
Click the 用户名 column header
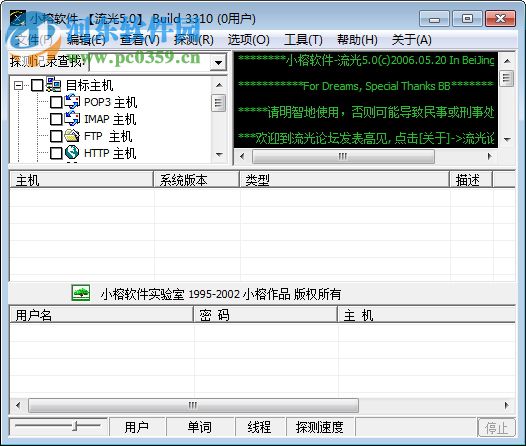[x=102, y=315]
